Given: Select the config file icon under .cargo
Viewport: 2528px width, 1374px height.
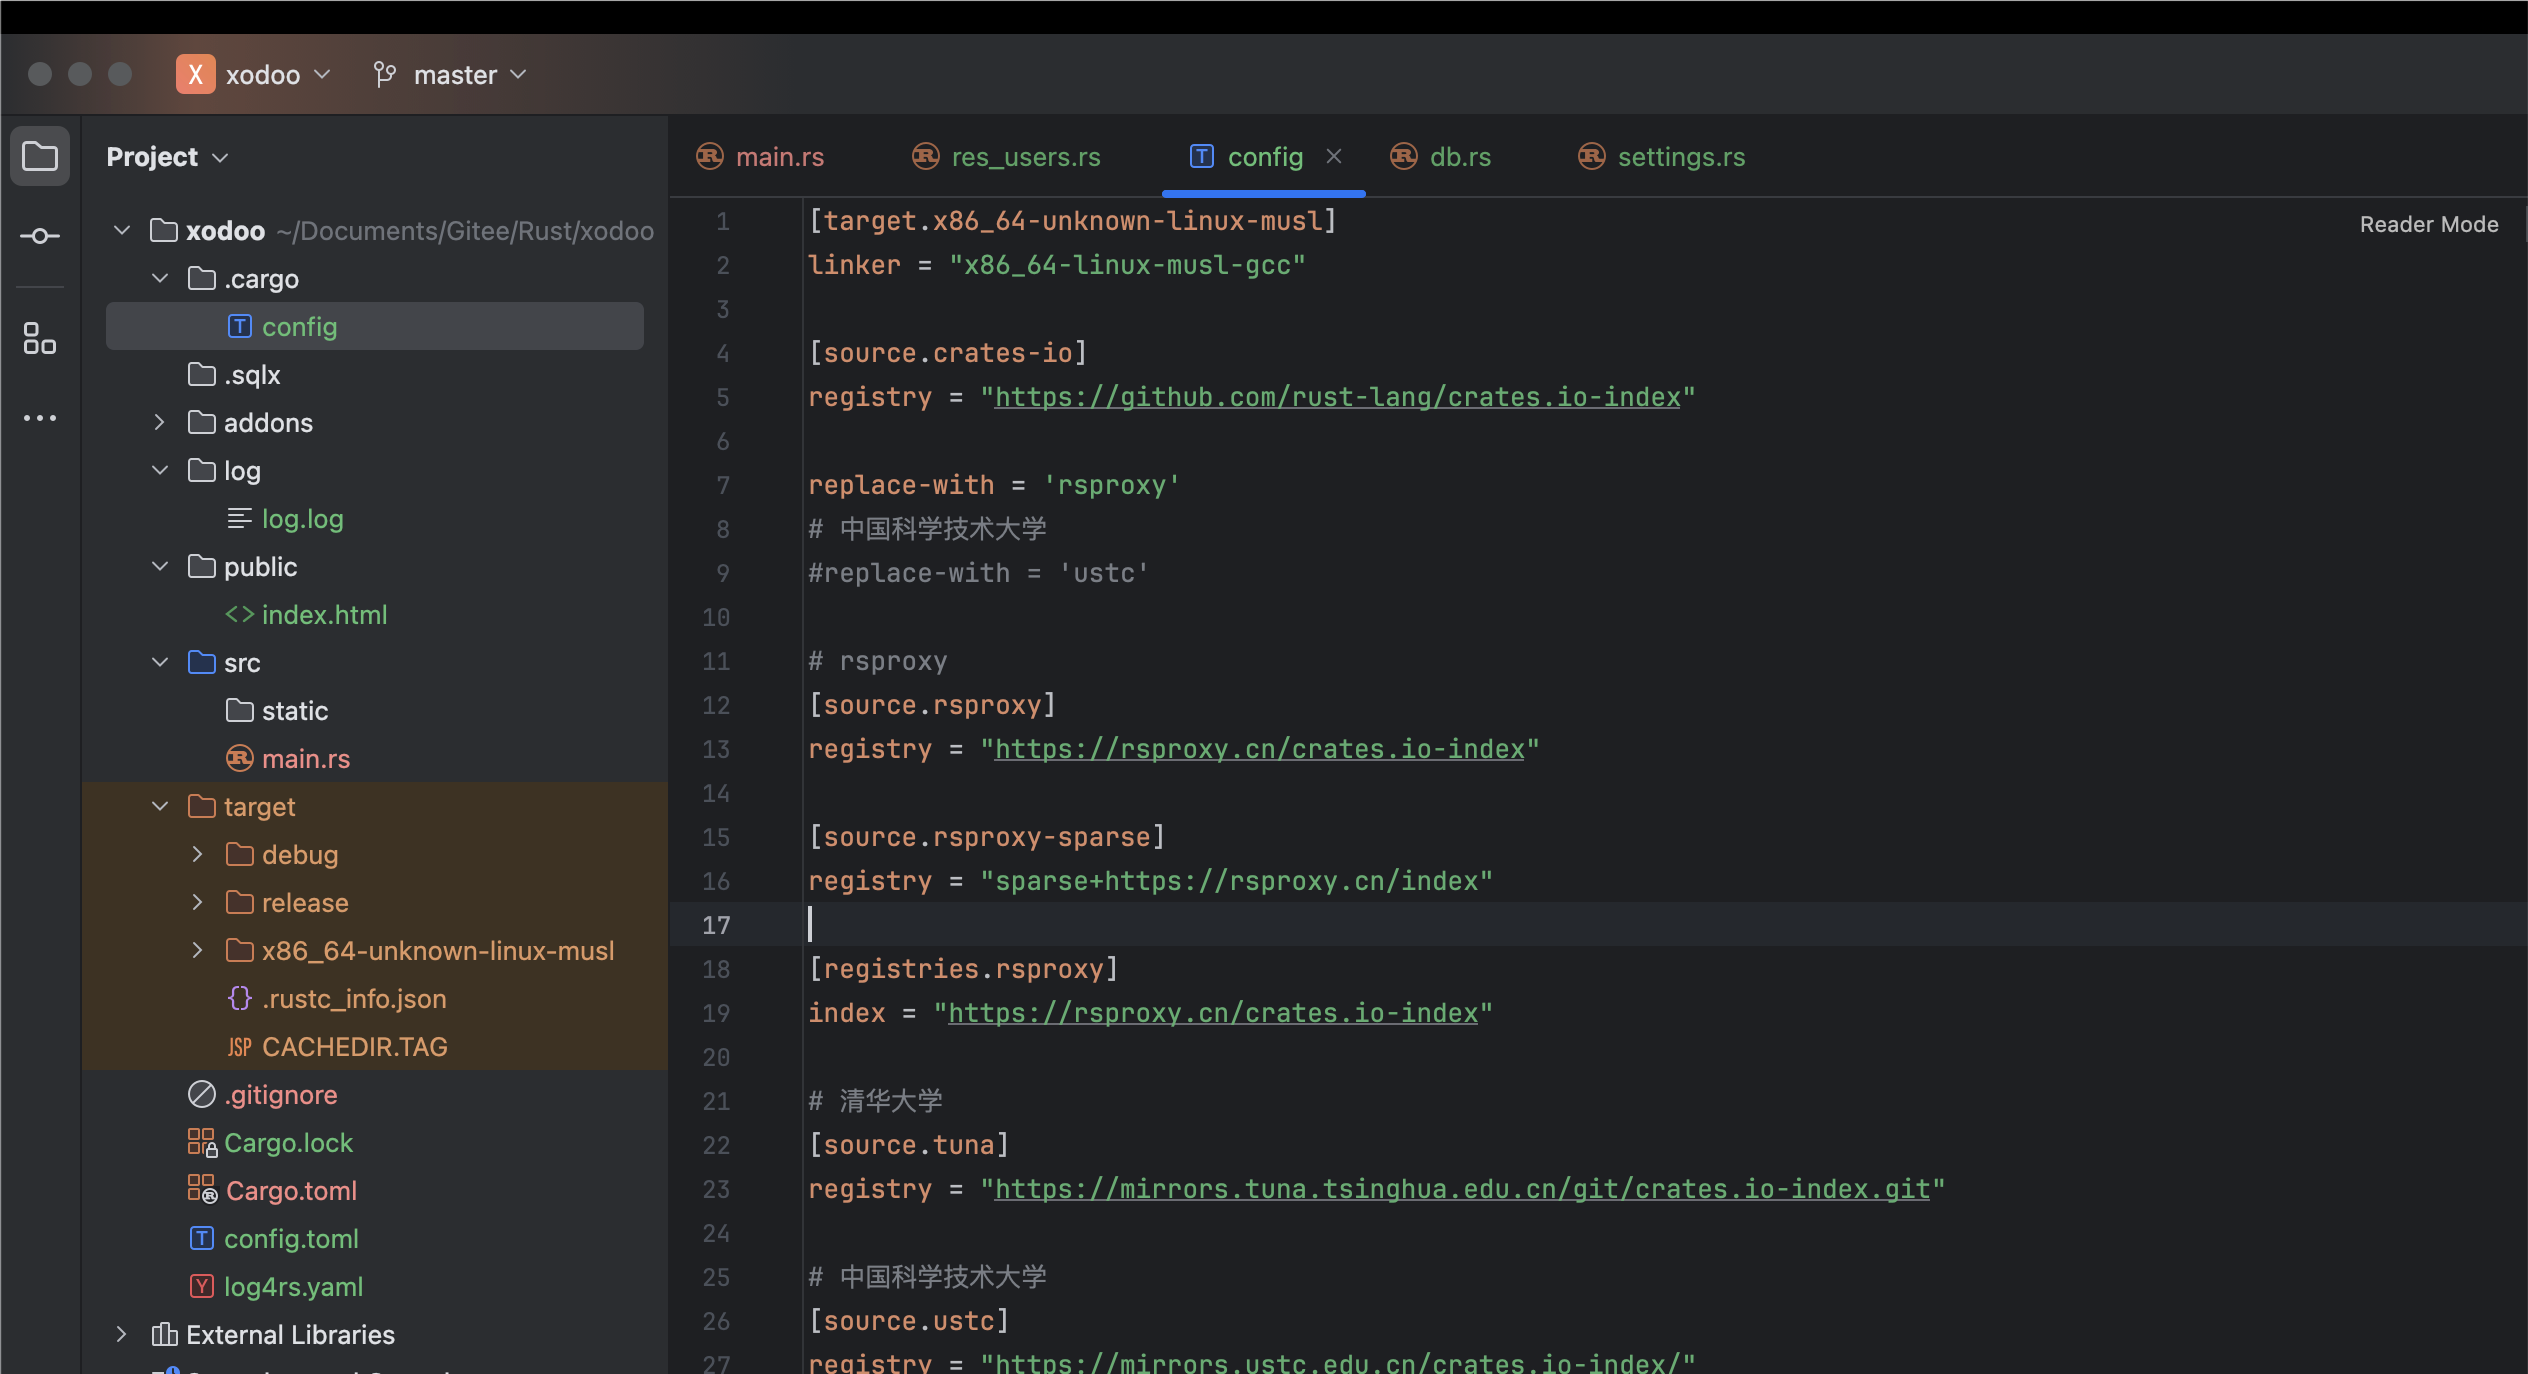Looking at the screenshot, I should click(240, 326).
